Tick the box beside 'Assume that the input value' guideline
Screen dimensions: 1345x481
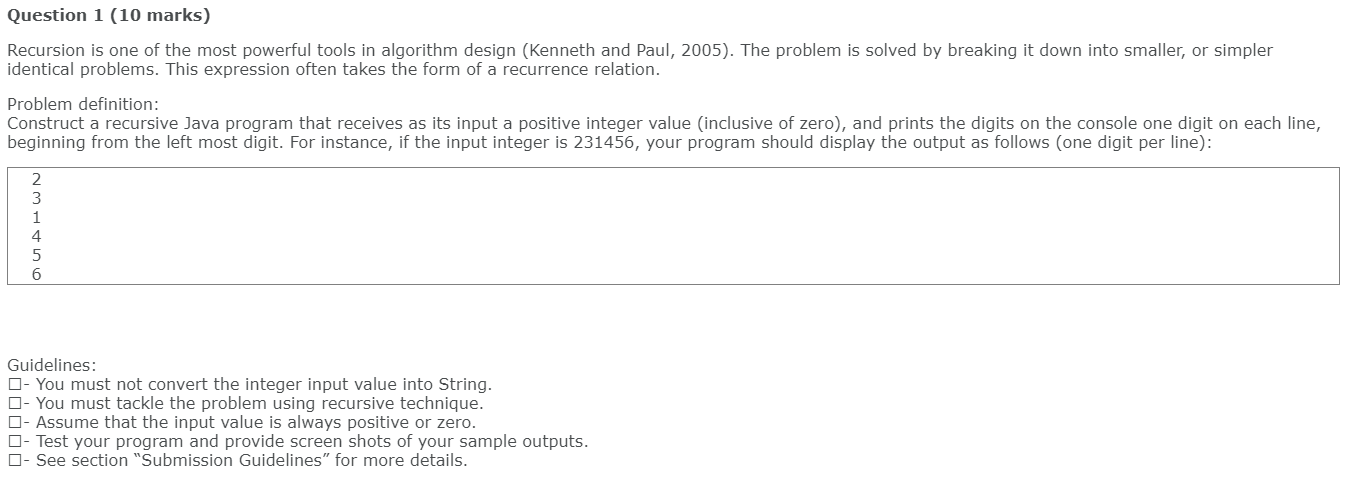tap(13, 423)
